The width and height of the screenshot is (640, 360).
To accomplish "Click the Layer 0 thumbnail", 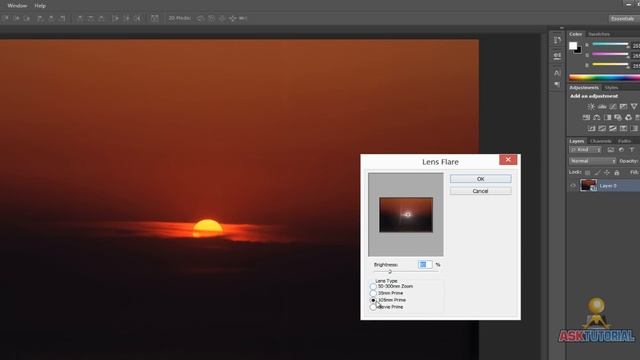I will point(588,185).
